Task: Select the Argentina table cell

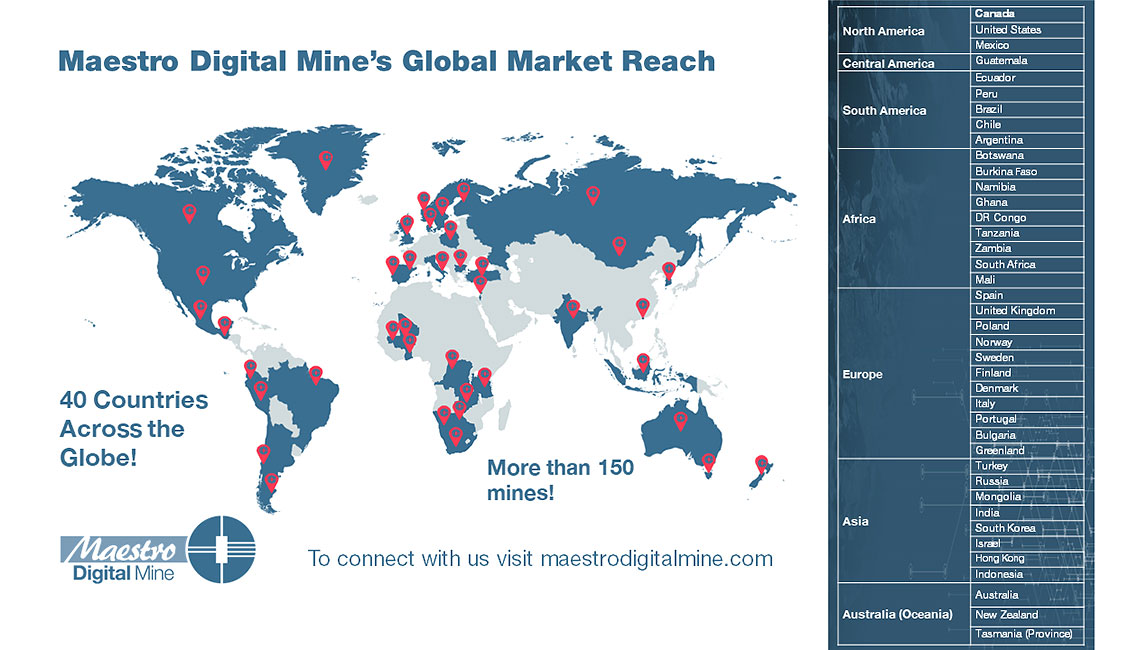Action: click(1027, 140)
